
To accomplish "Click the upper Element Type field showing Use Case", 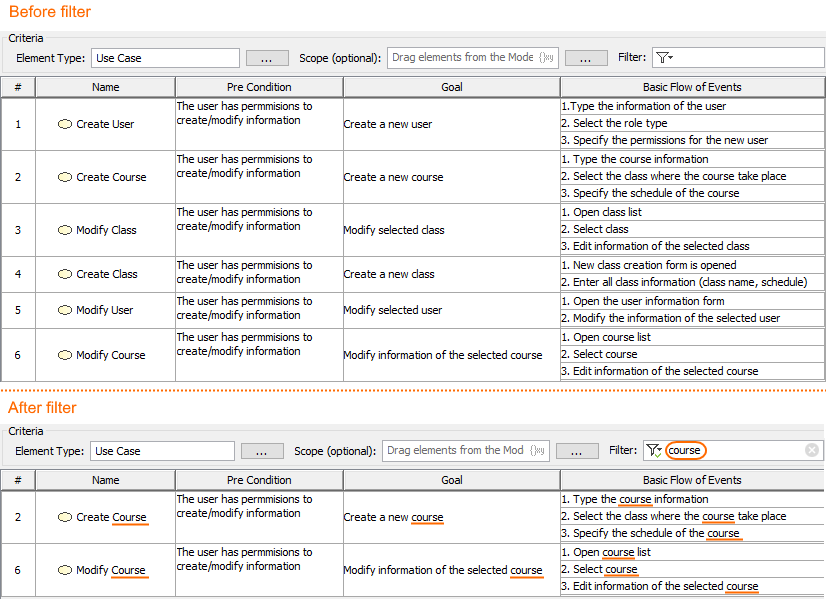I will click(x=165, y=58).
